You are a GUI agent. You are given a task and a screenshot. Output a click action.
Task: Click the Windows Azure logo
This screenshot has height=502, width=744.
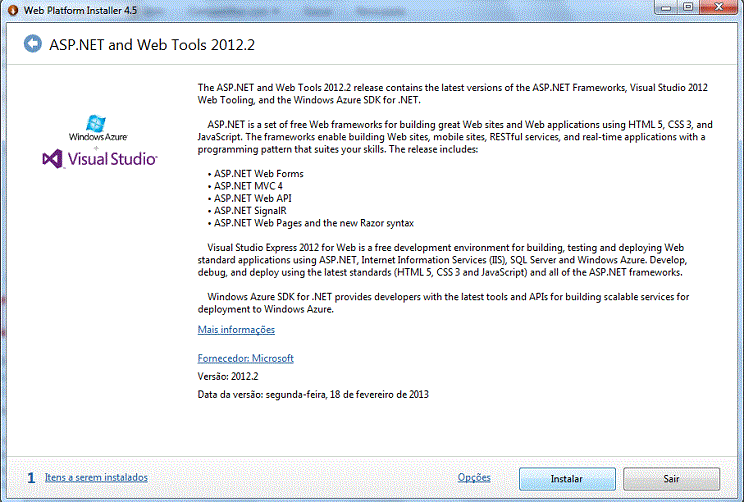click(98, 128)
